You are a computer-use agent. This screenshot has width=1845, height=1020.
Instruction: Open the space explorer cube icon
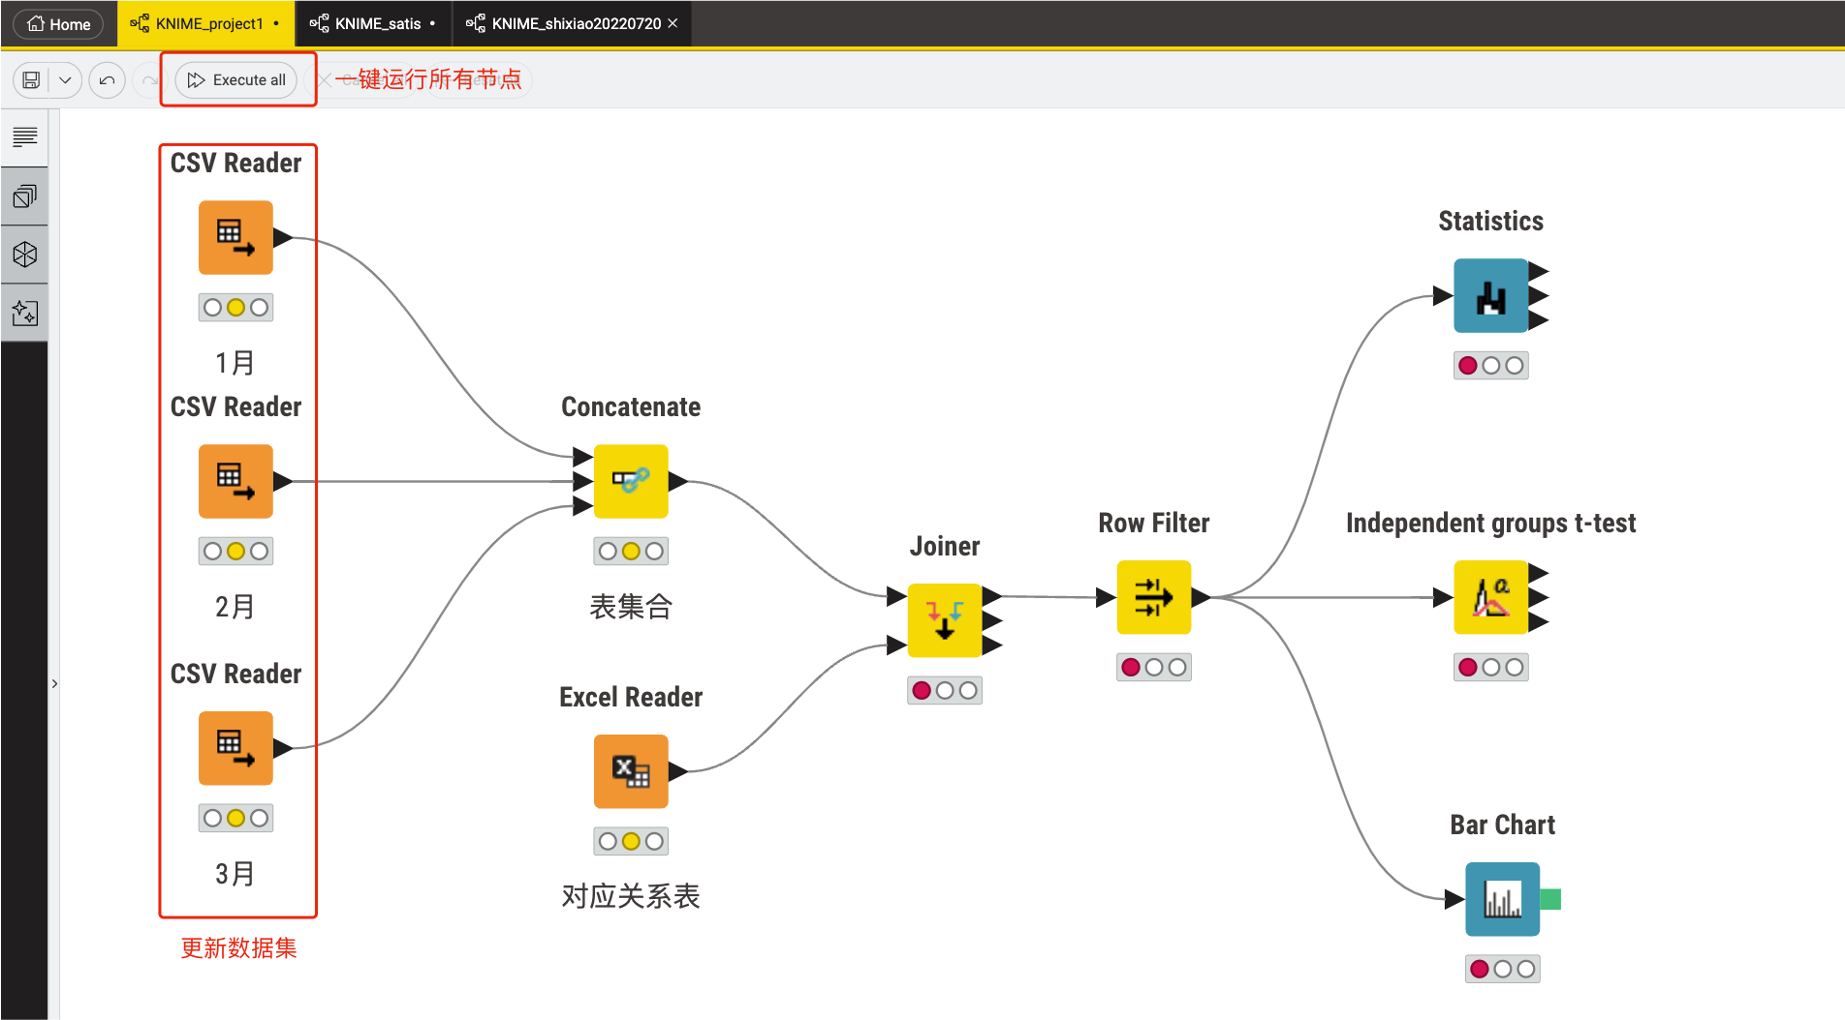point(25,254)
